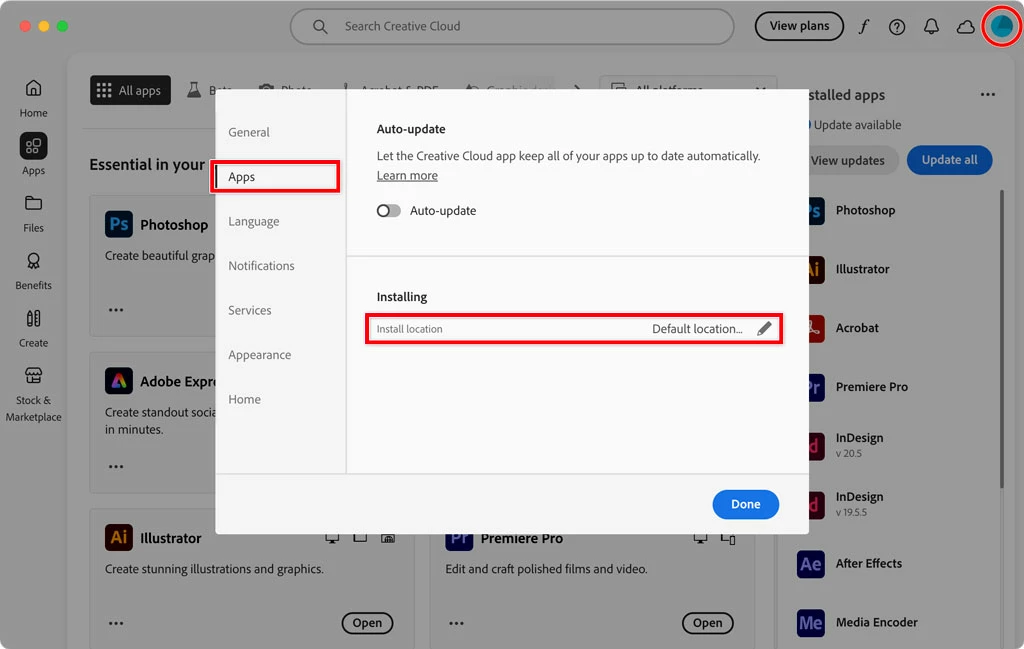Open more options on Premiere Pro card

456,624
